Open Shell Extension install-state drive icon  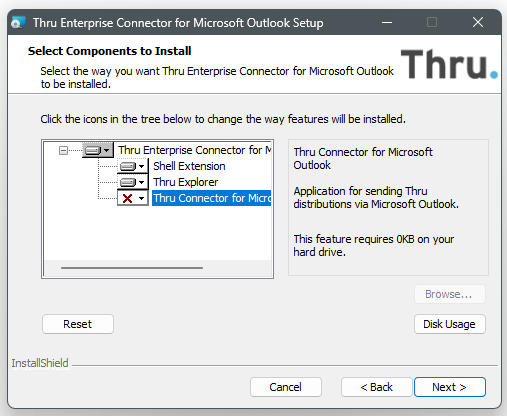(128, 166)
